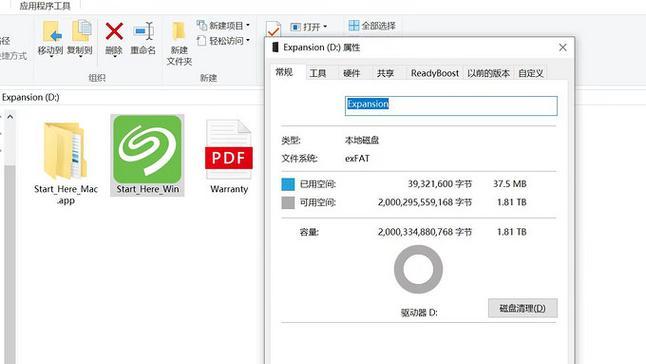This screenshot has height=364, width=646.
Task: Click the exFAT file system value
Action: click(357, 159)
